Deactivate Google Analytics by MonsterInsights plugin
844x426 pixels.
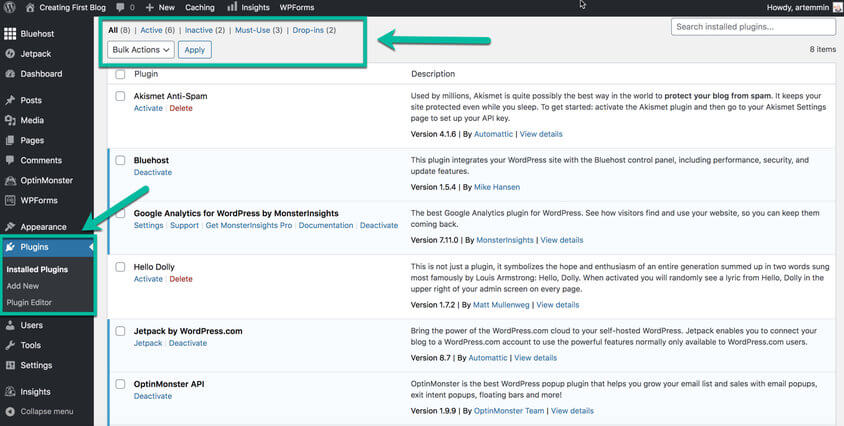click(379, 226)
